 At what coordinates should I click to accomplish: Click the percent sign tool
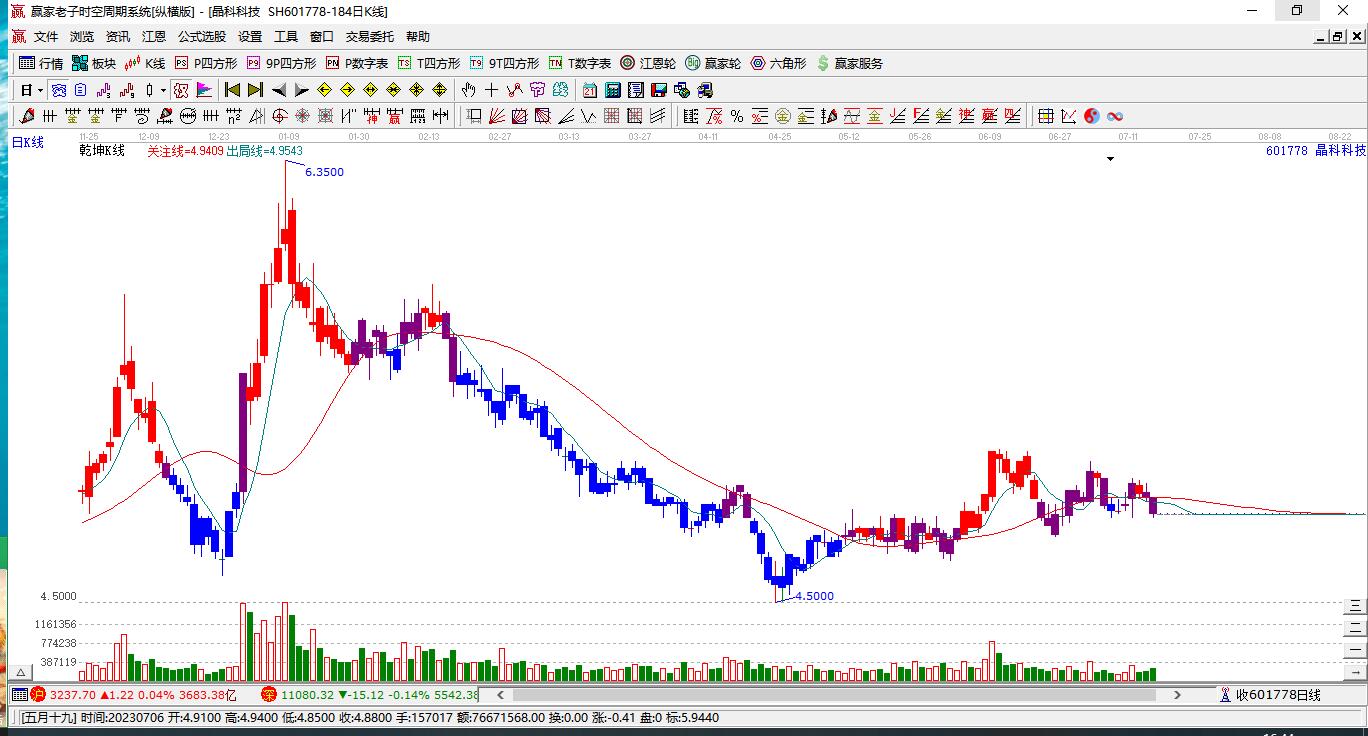(737, 116)
